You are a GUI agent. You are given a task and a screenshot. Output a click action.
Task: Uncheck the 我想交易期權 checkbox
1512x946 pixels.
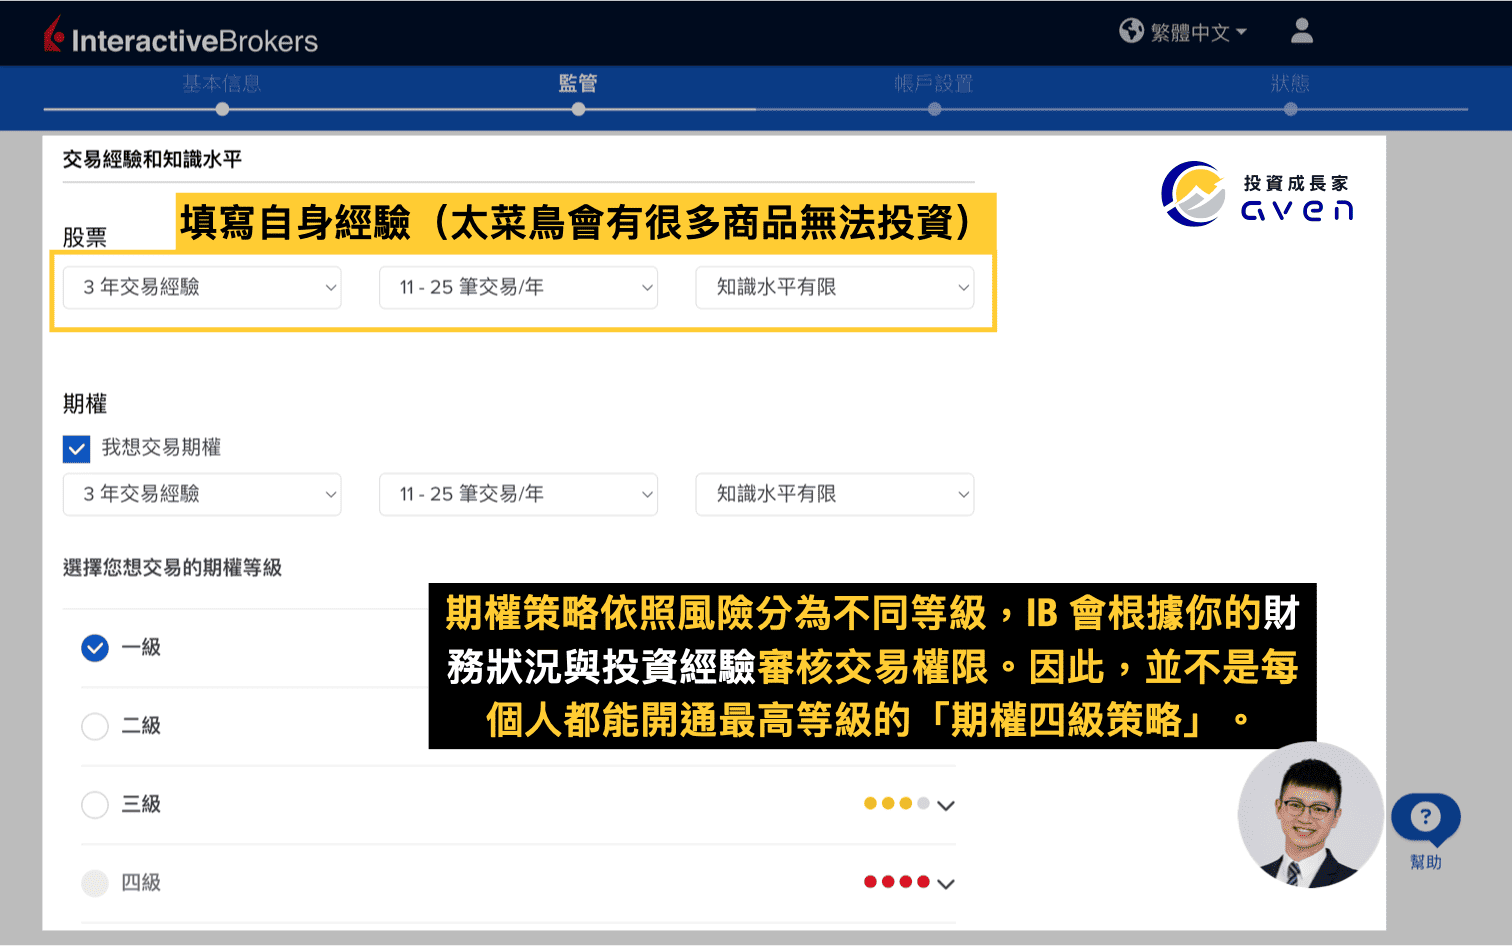click(76, 448)
